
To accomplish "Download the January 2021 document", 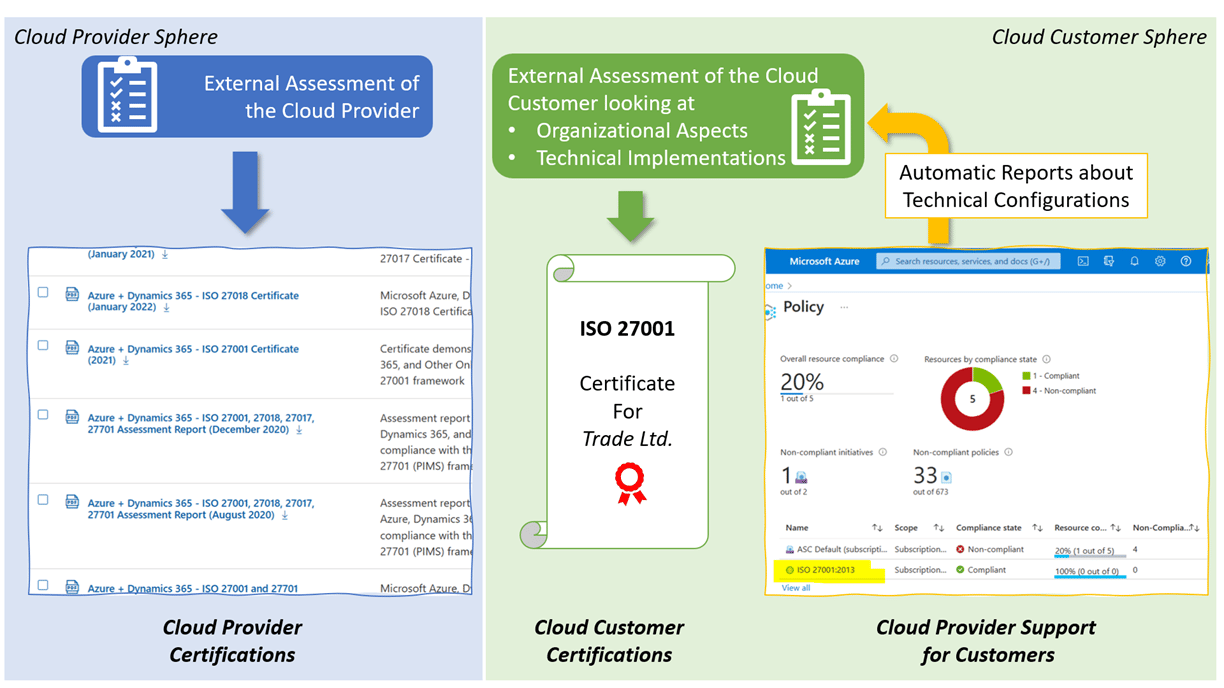I will (165, 254).
